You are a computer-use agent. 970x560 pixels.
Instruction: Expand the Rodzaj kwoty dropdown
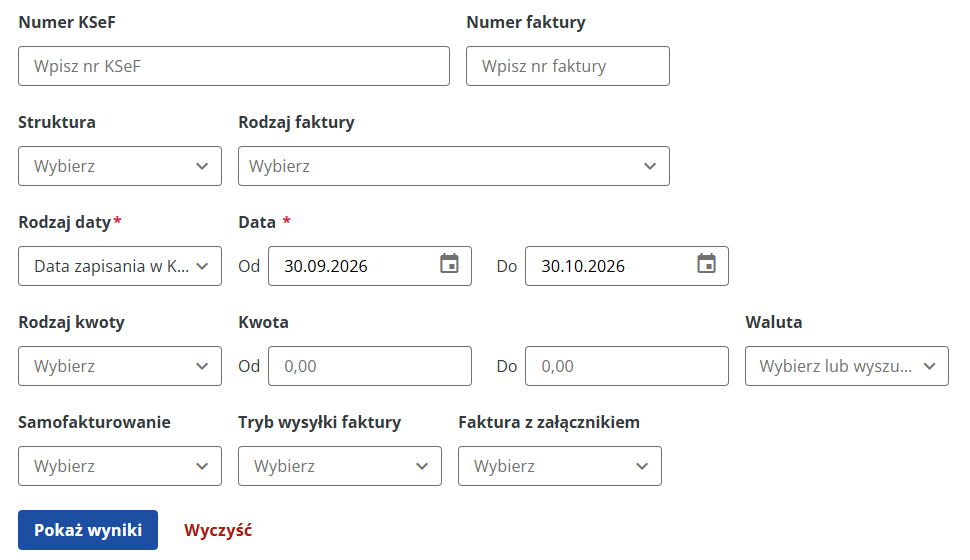tap(120, 366)
